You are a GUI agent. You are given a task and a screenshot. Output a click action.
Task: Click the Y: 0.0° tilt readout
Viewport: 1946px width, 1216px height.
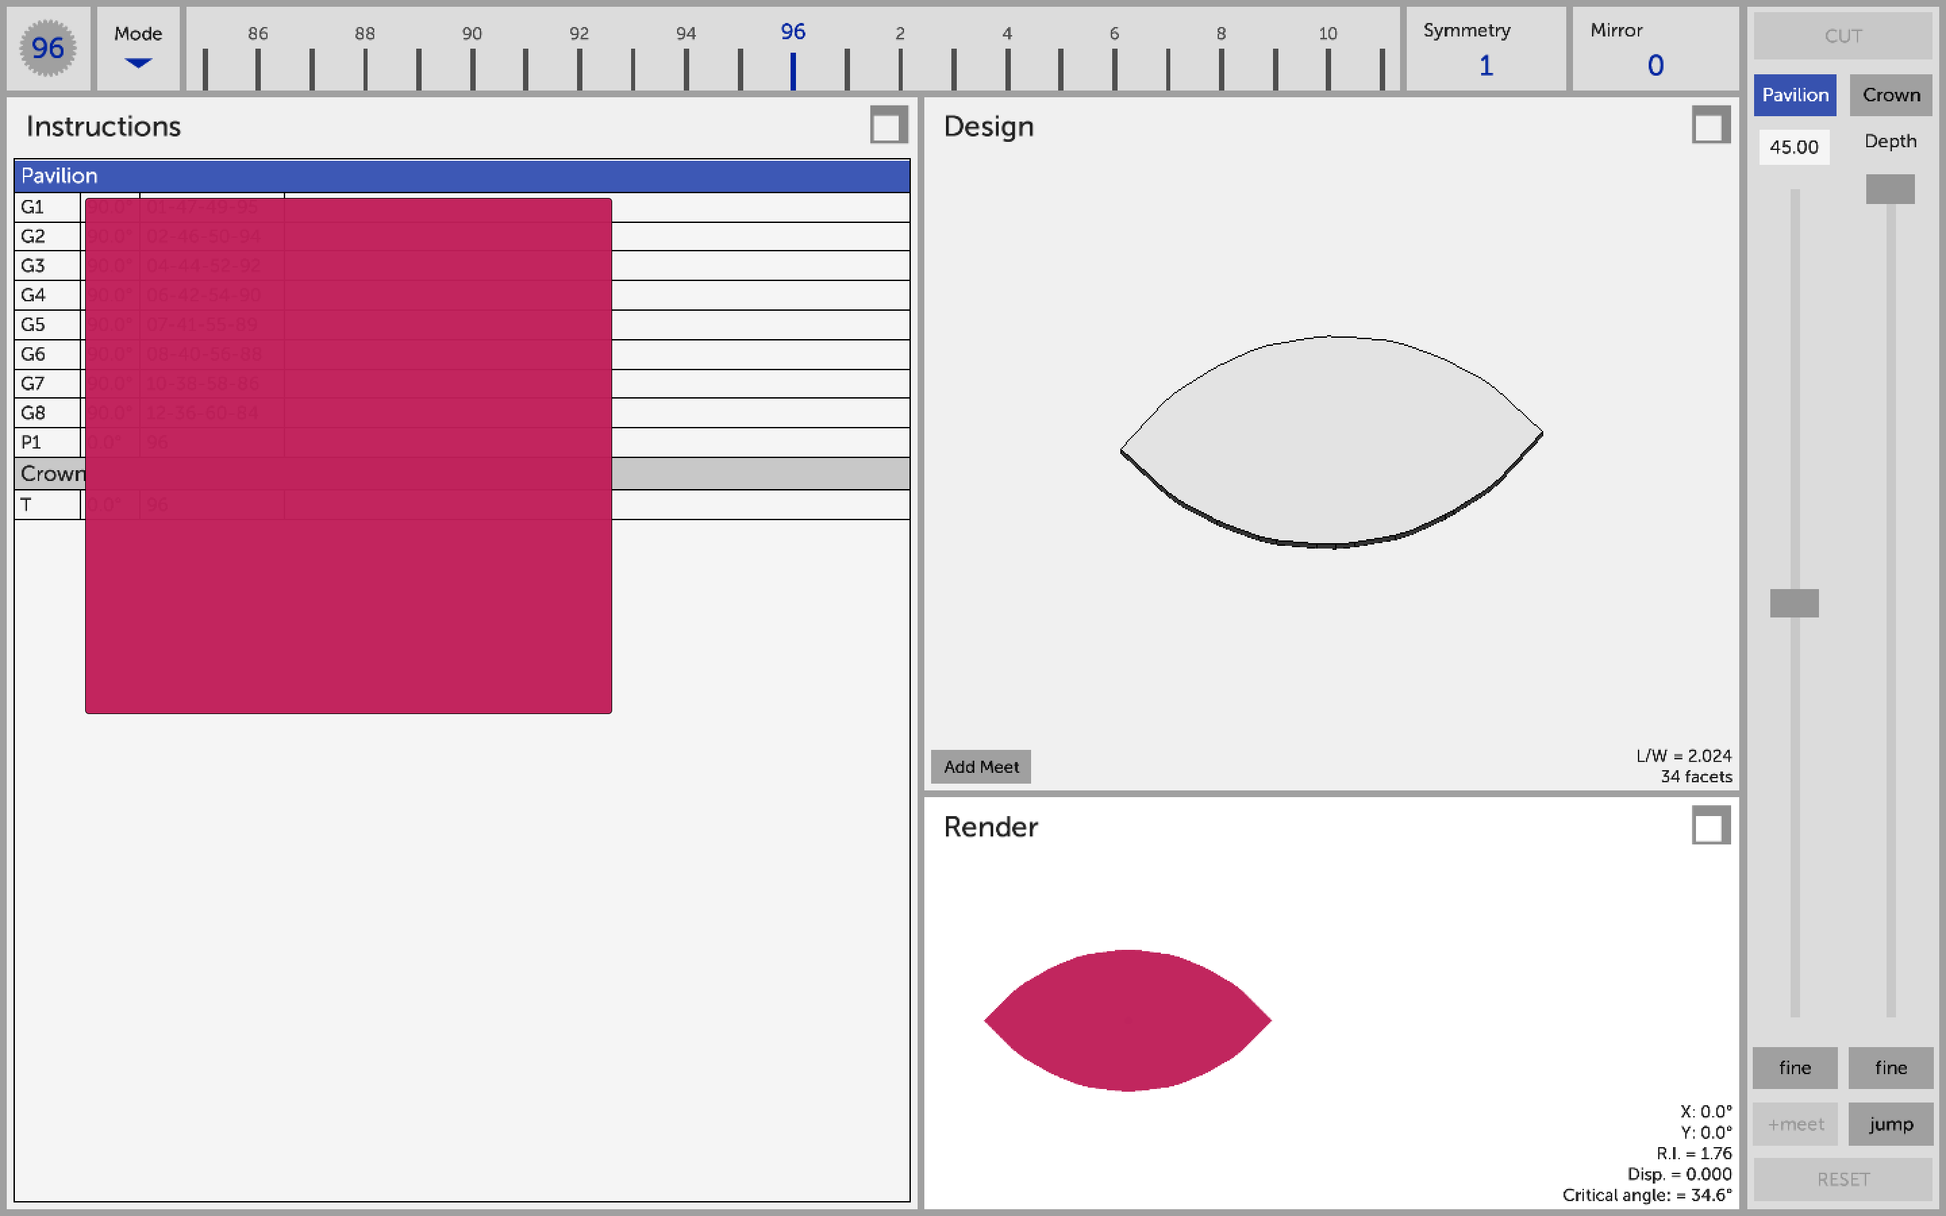pyautogui.click(x=1706, y=1132)
